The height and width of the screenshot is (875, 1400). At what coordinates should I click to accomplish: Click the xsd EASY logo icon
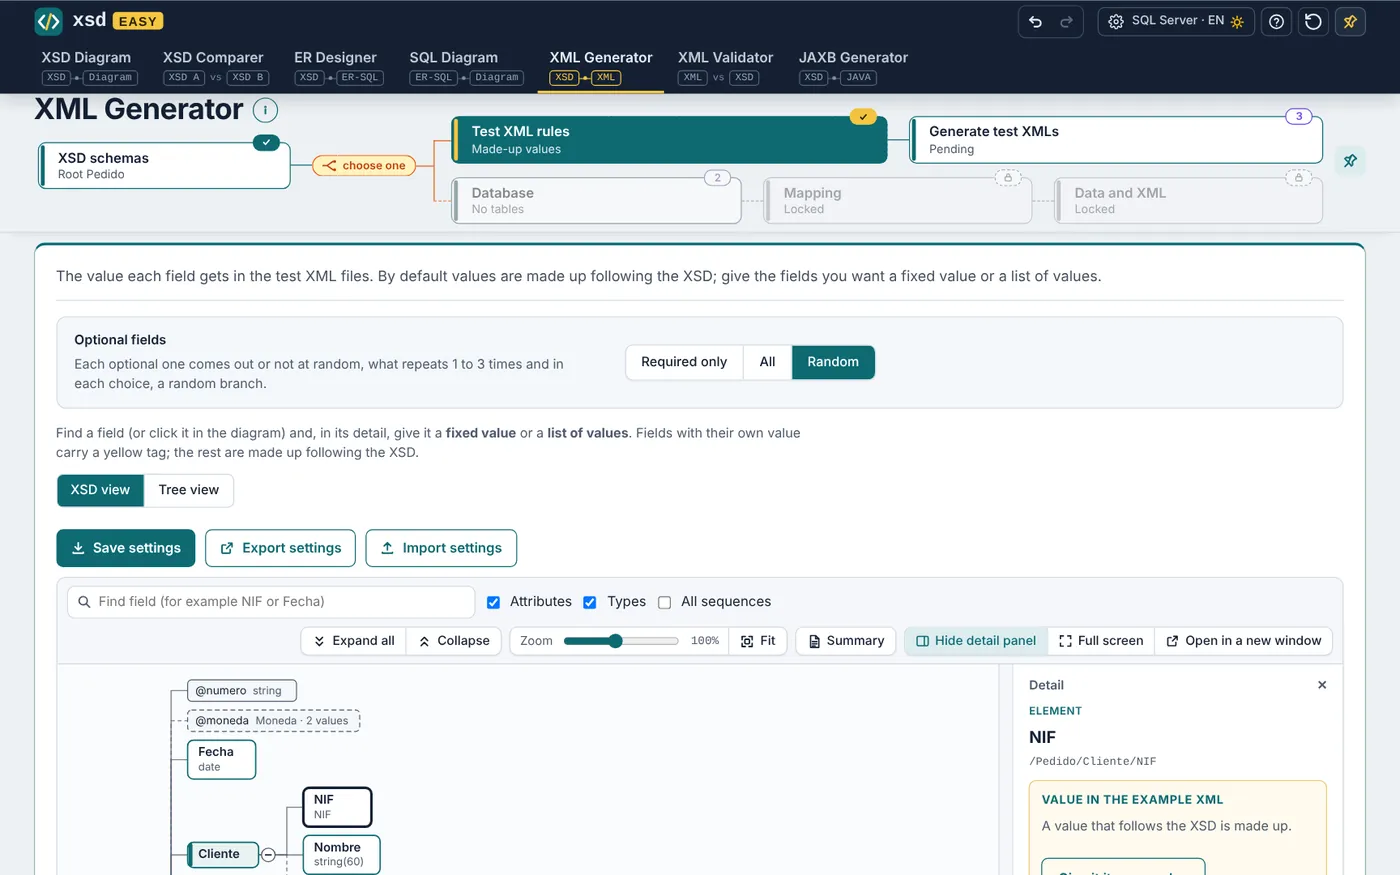(48, 21)
